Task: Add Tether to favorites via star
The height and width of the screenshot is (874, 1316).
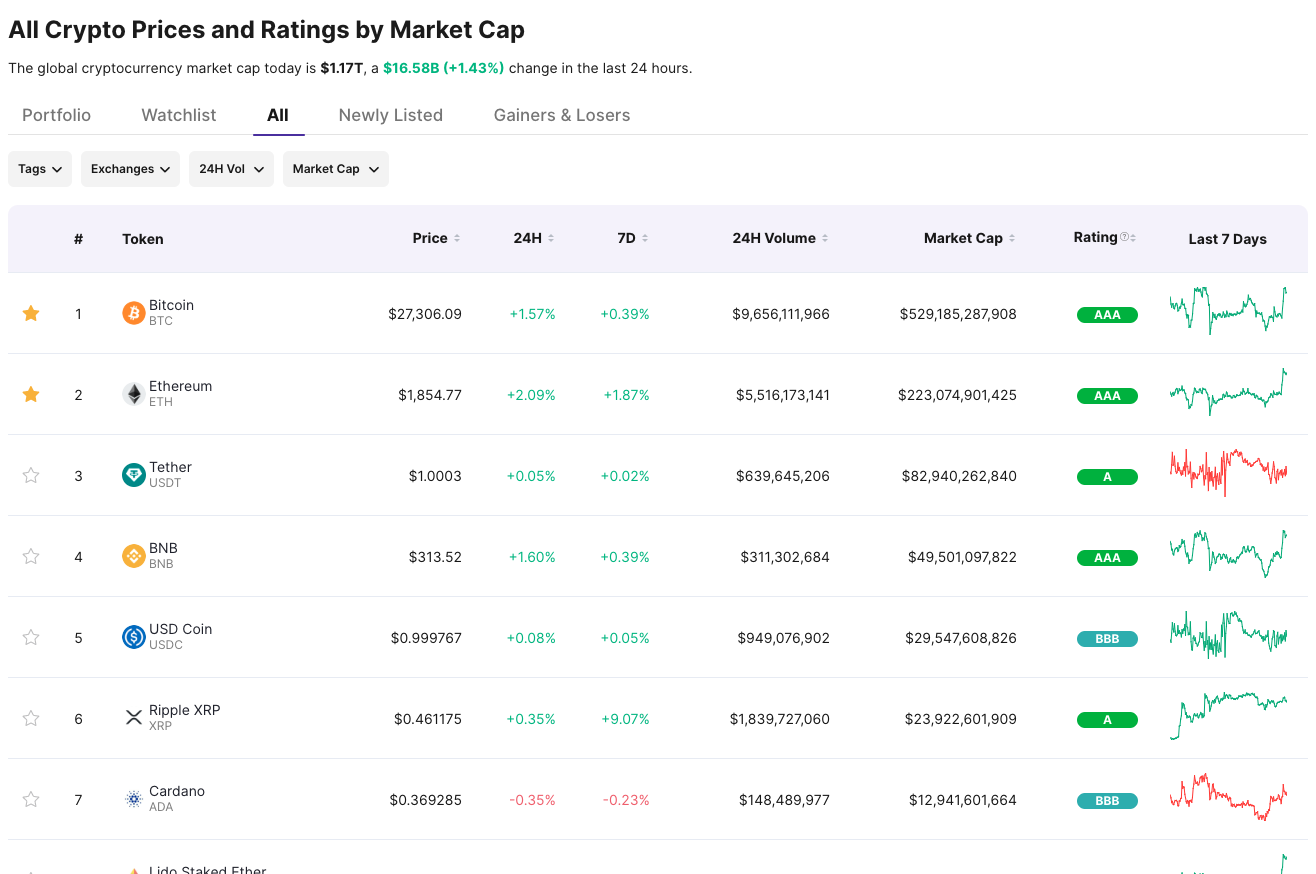Action: [x=30, y=475]
